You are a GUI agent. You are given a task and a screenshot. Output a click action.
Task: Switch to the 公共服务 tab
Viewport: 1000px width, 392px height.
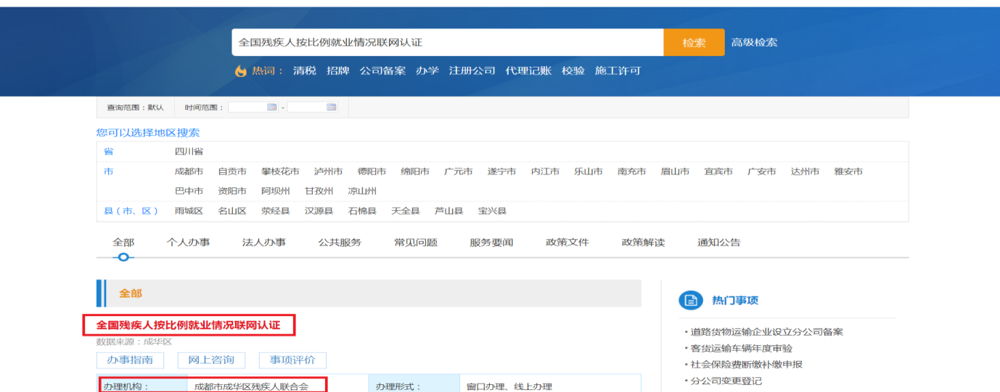[x=340, y=243]
